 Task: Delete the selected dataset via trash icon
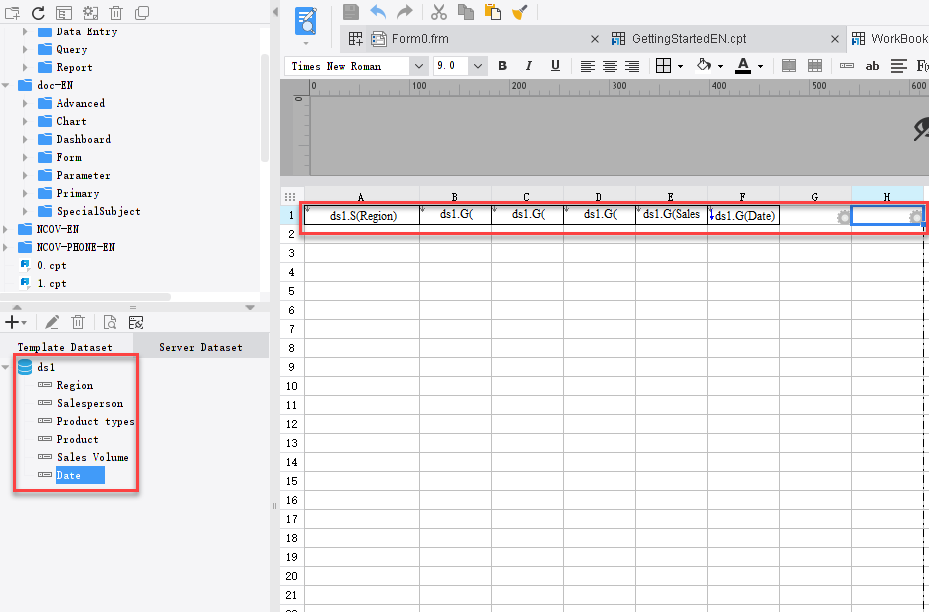78,322
